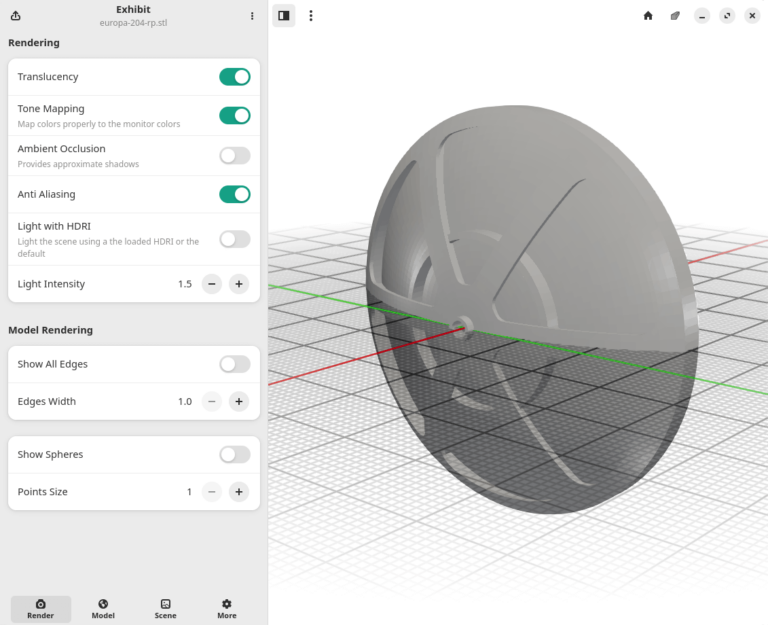
Task: Click the open file upload icon
Action: tap(16, 16)
